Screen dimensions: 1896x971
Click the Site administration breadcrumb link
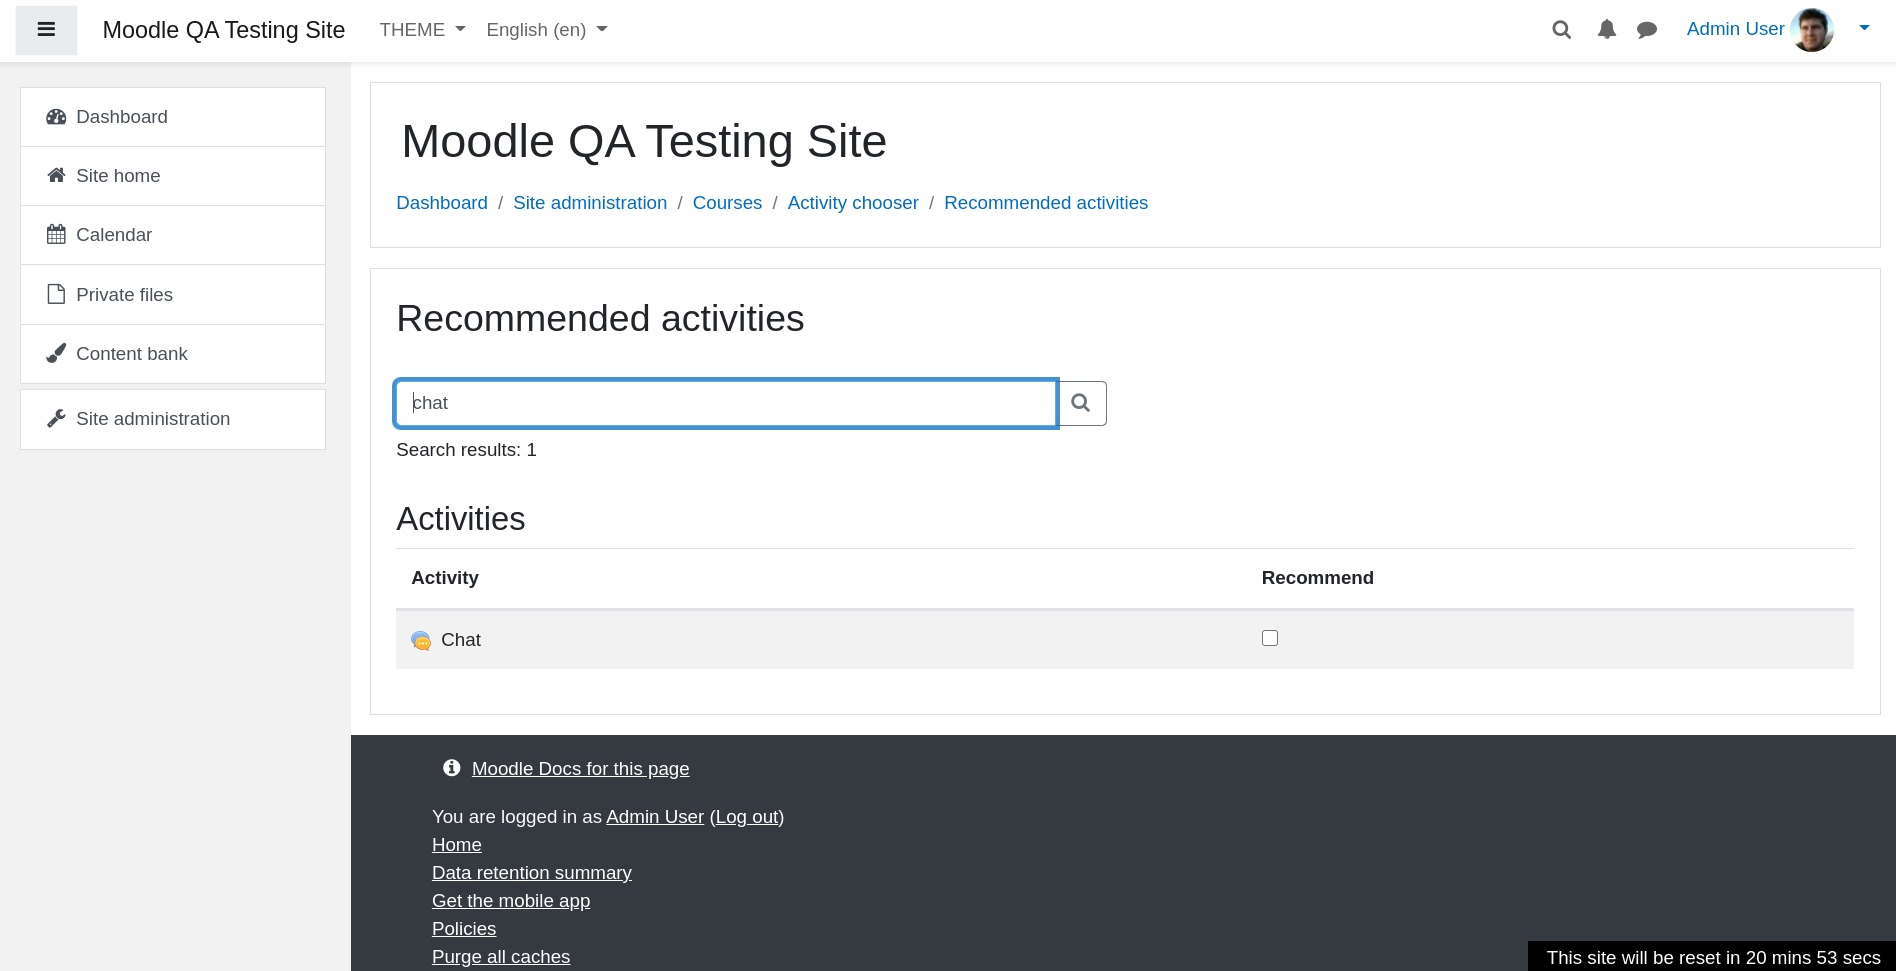coord(590,203)
